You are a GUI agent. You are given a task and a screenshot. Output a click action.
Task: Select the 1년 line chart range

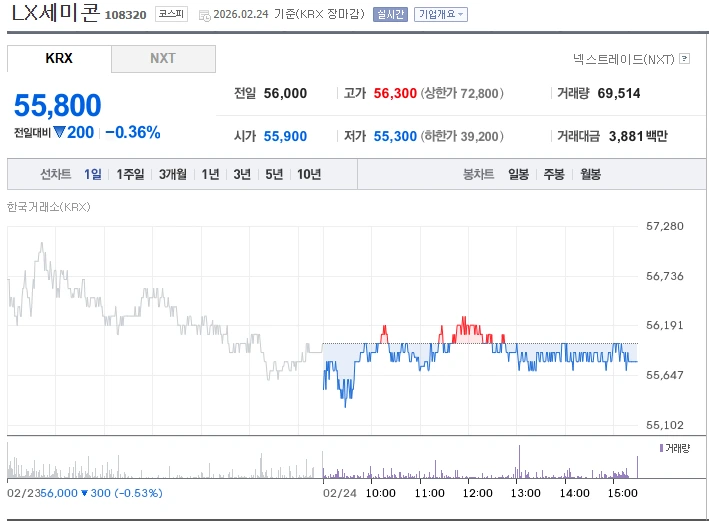210,174
